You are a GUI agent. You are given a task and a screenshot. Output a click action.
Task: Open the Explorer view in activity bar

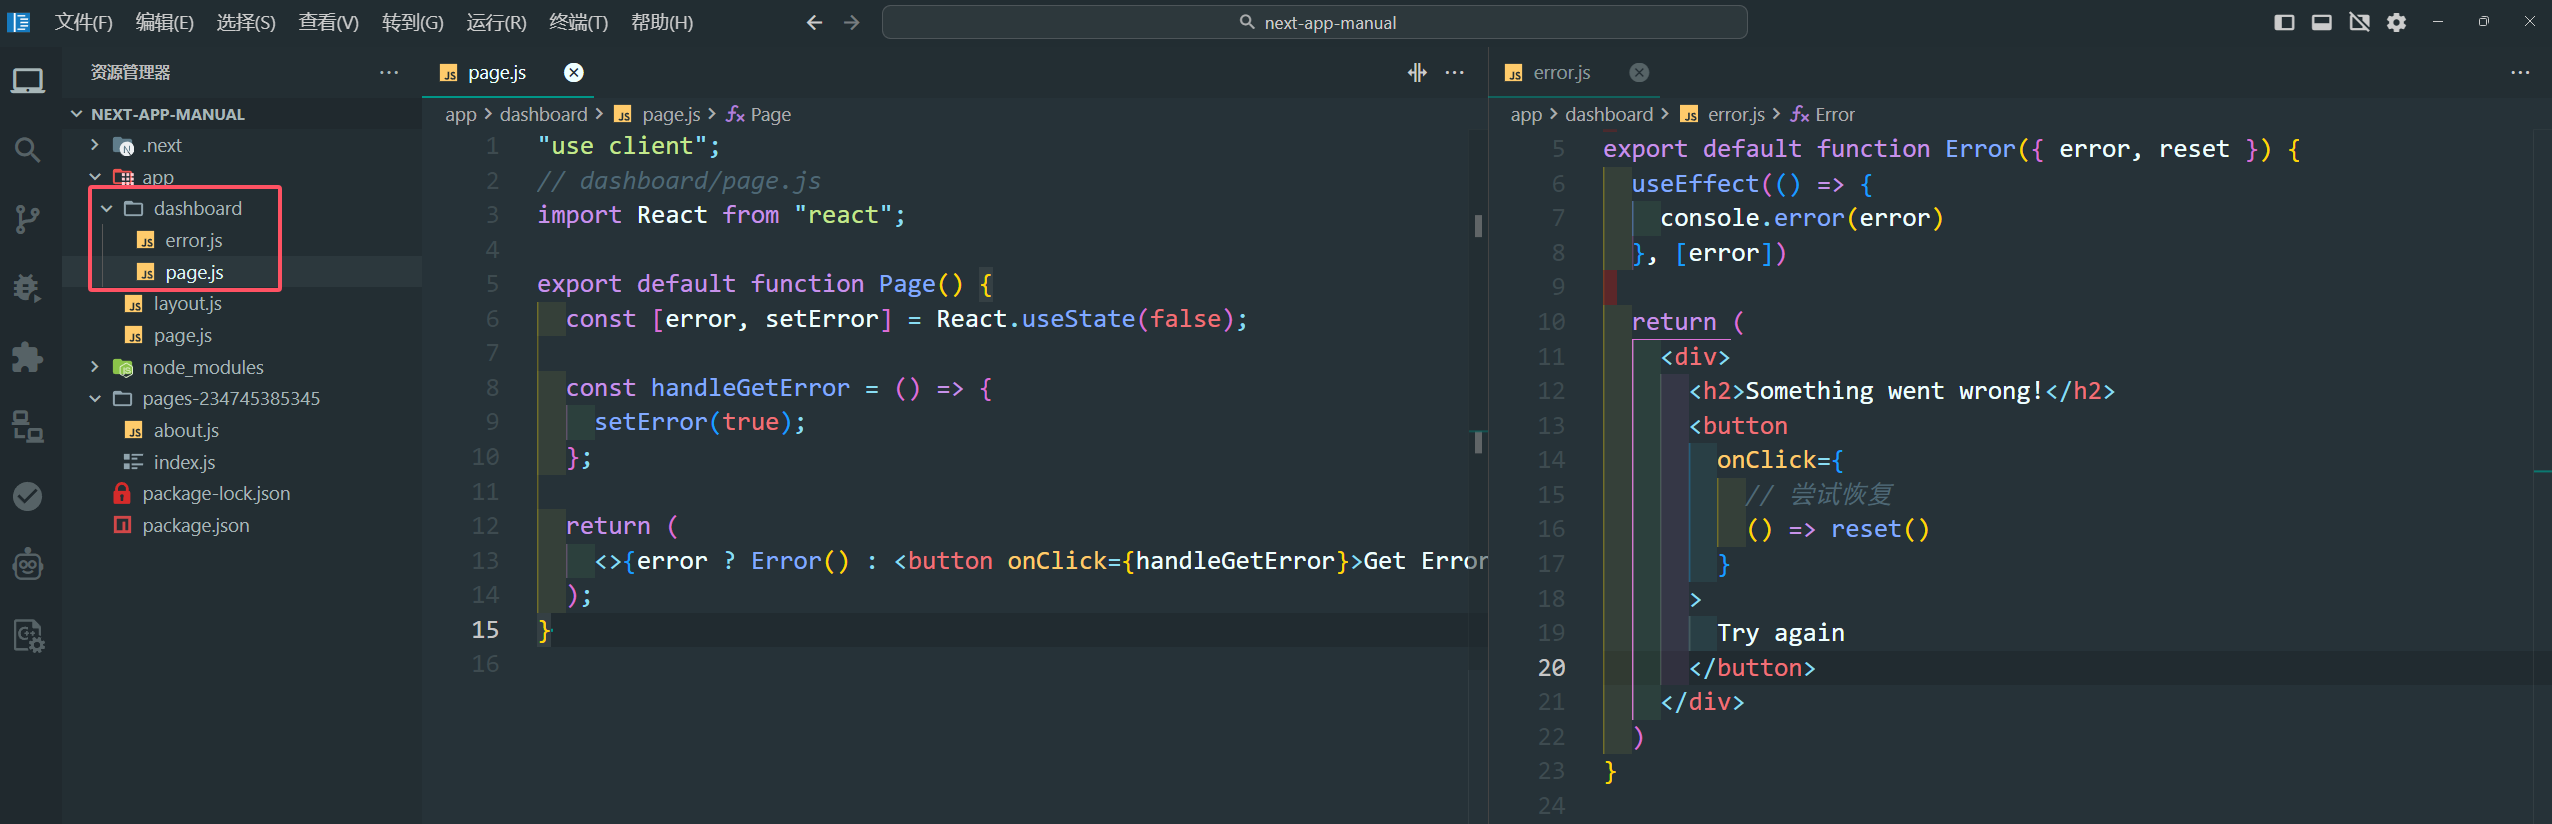coord(28,81)
